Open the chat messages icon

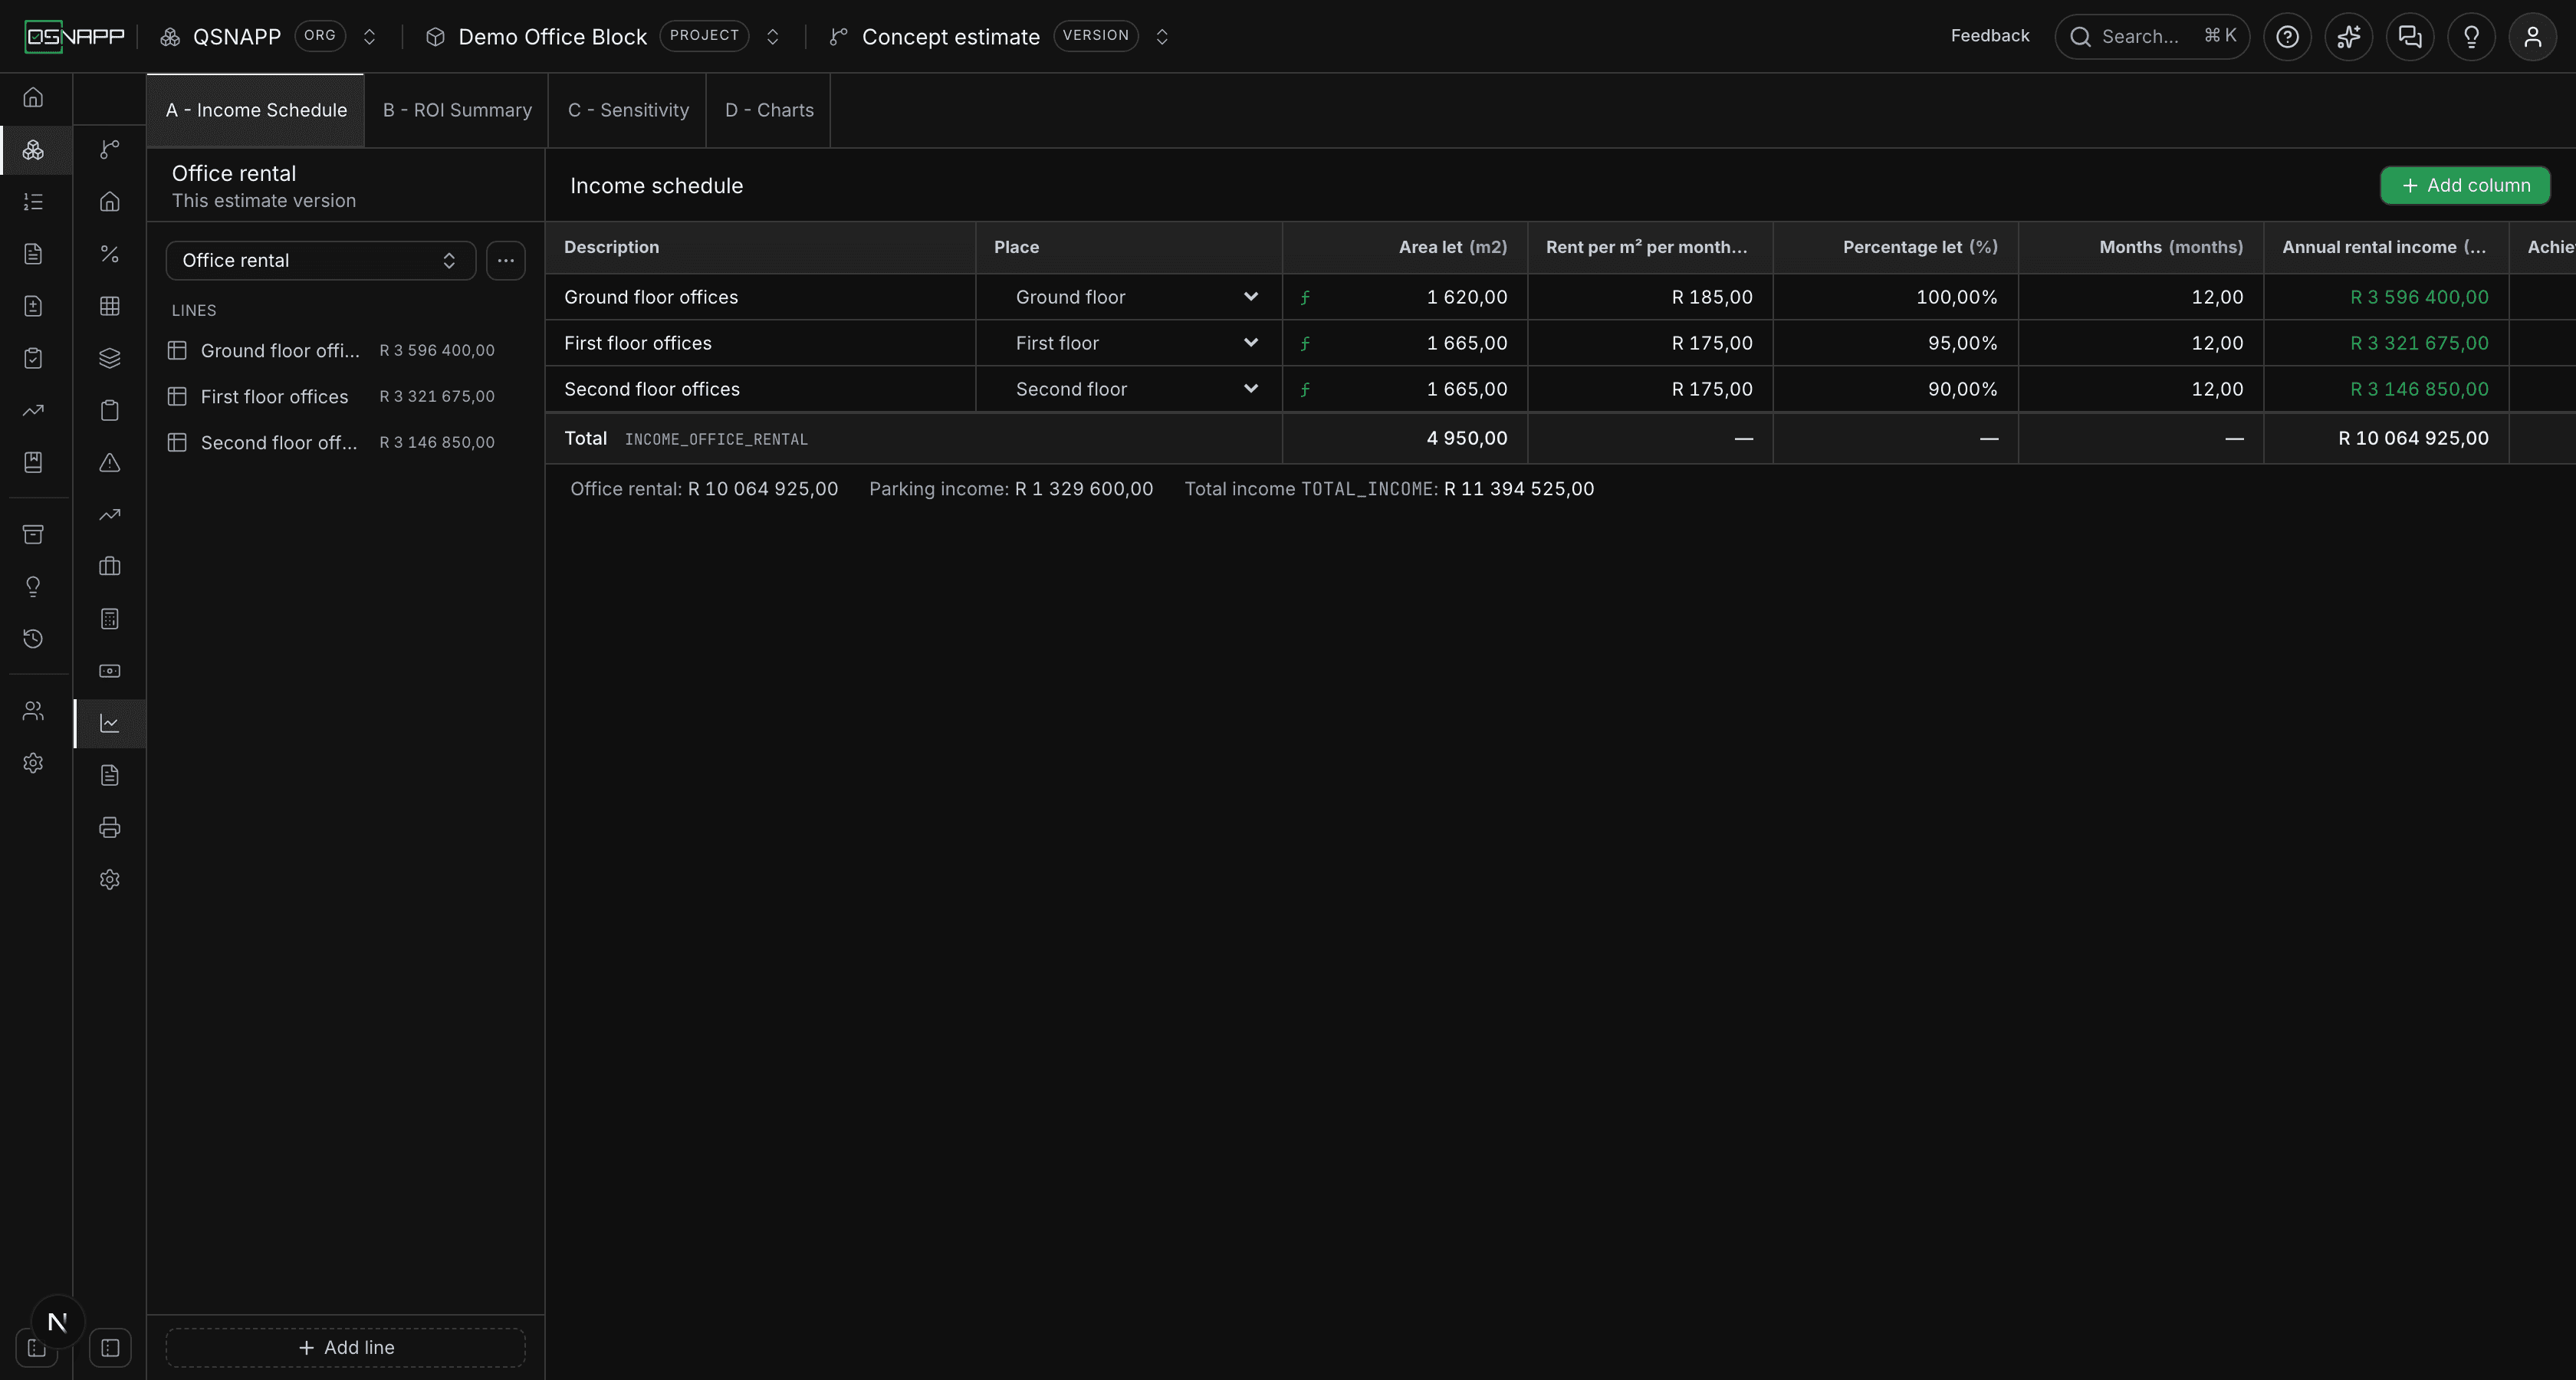click(2410, 37)
